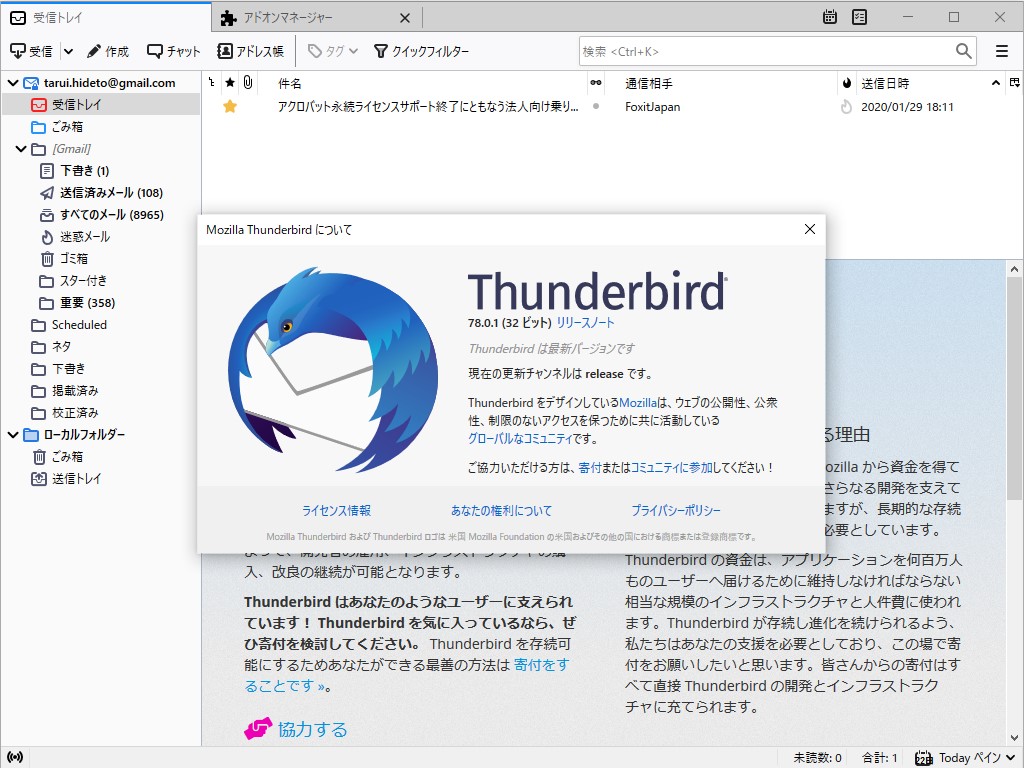Toggle the star on the FoxitJapan message
The height and width of the screenshot is (768, 1024).
(x=230, y=107)
